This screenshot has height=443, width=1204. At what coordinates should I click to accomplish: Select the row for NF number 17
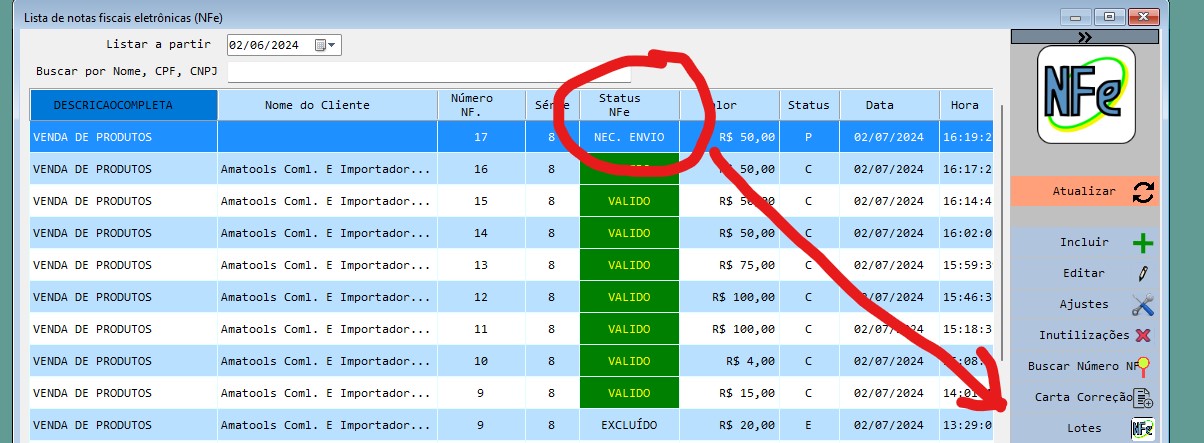click(480, 137)
